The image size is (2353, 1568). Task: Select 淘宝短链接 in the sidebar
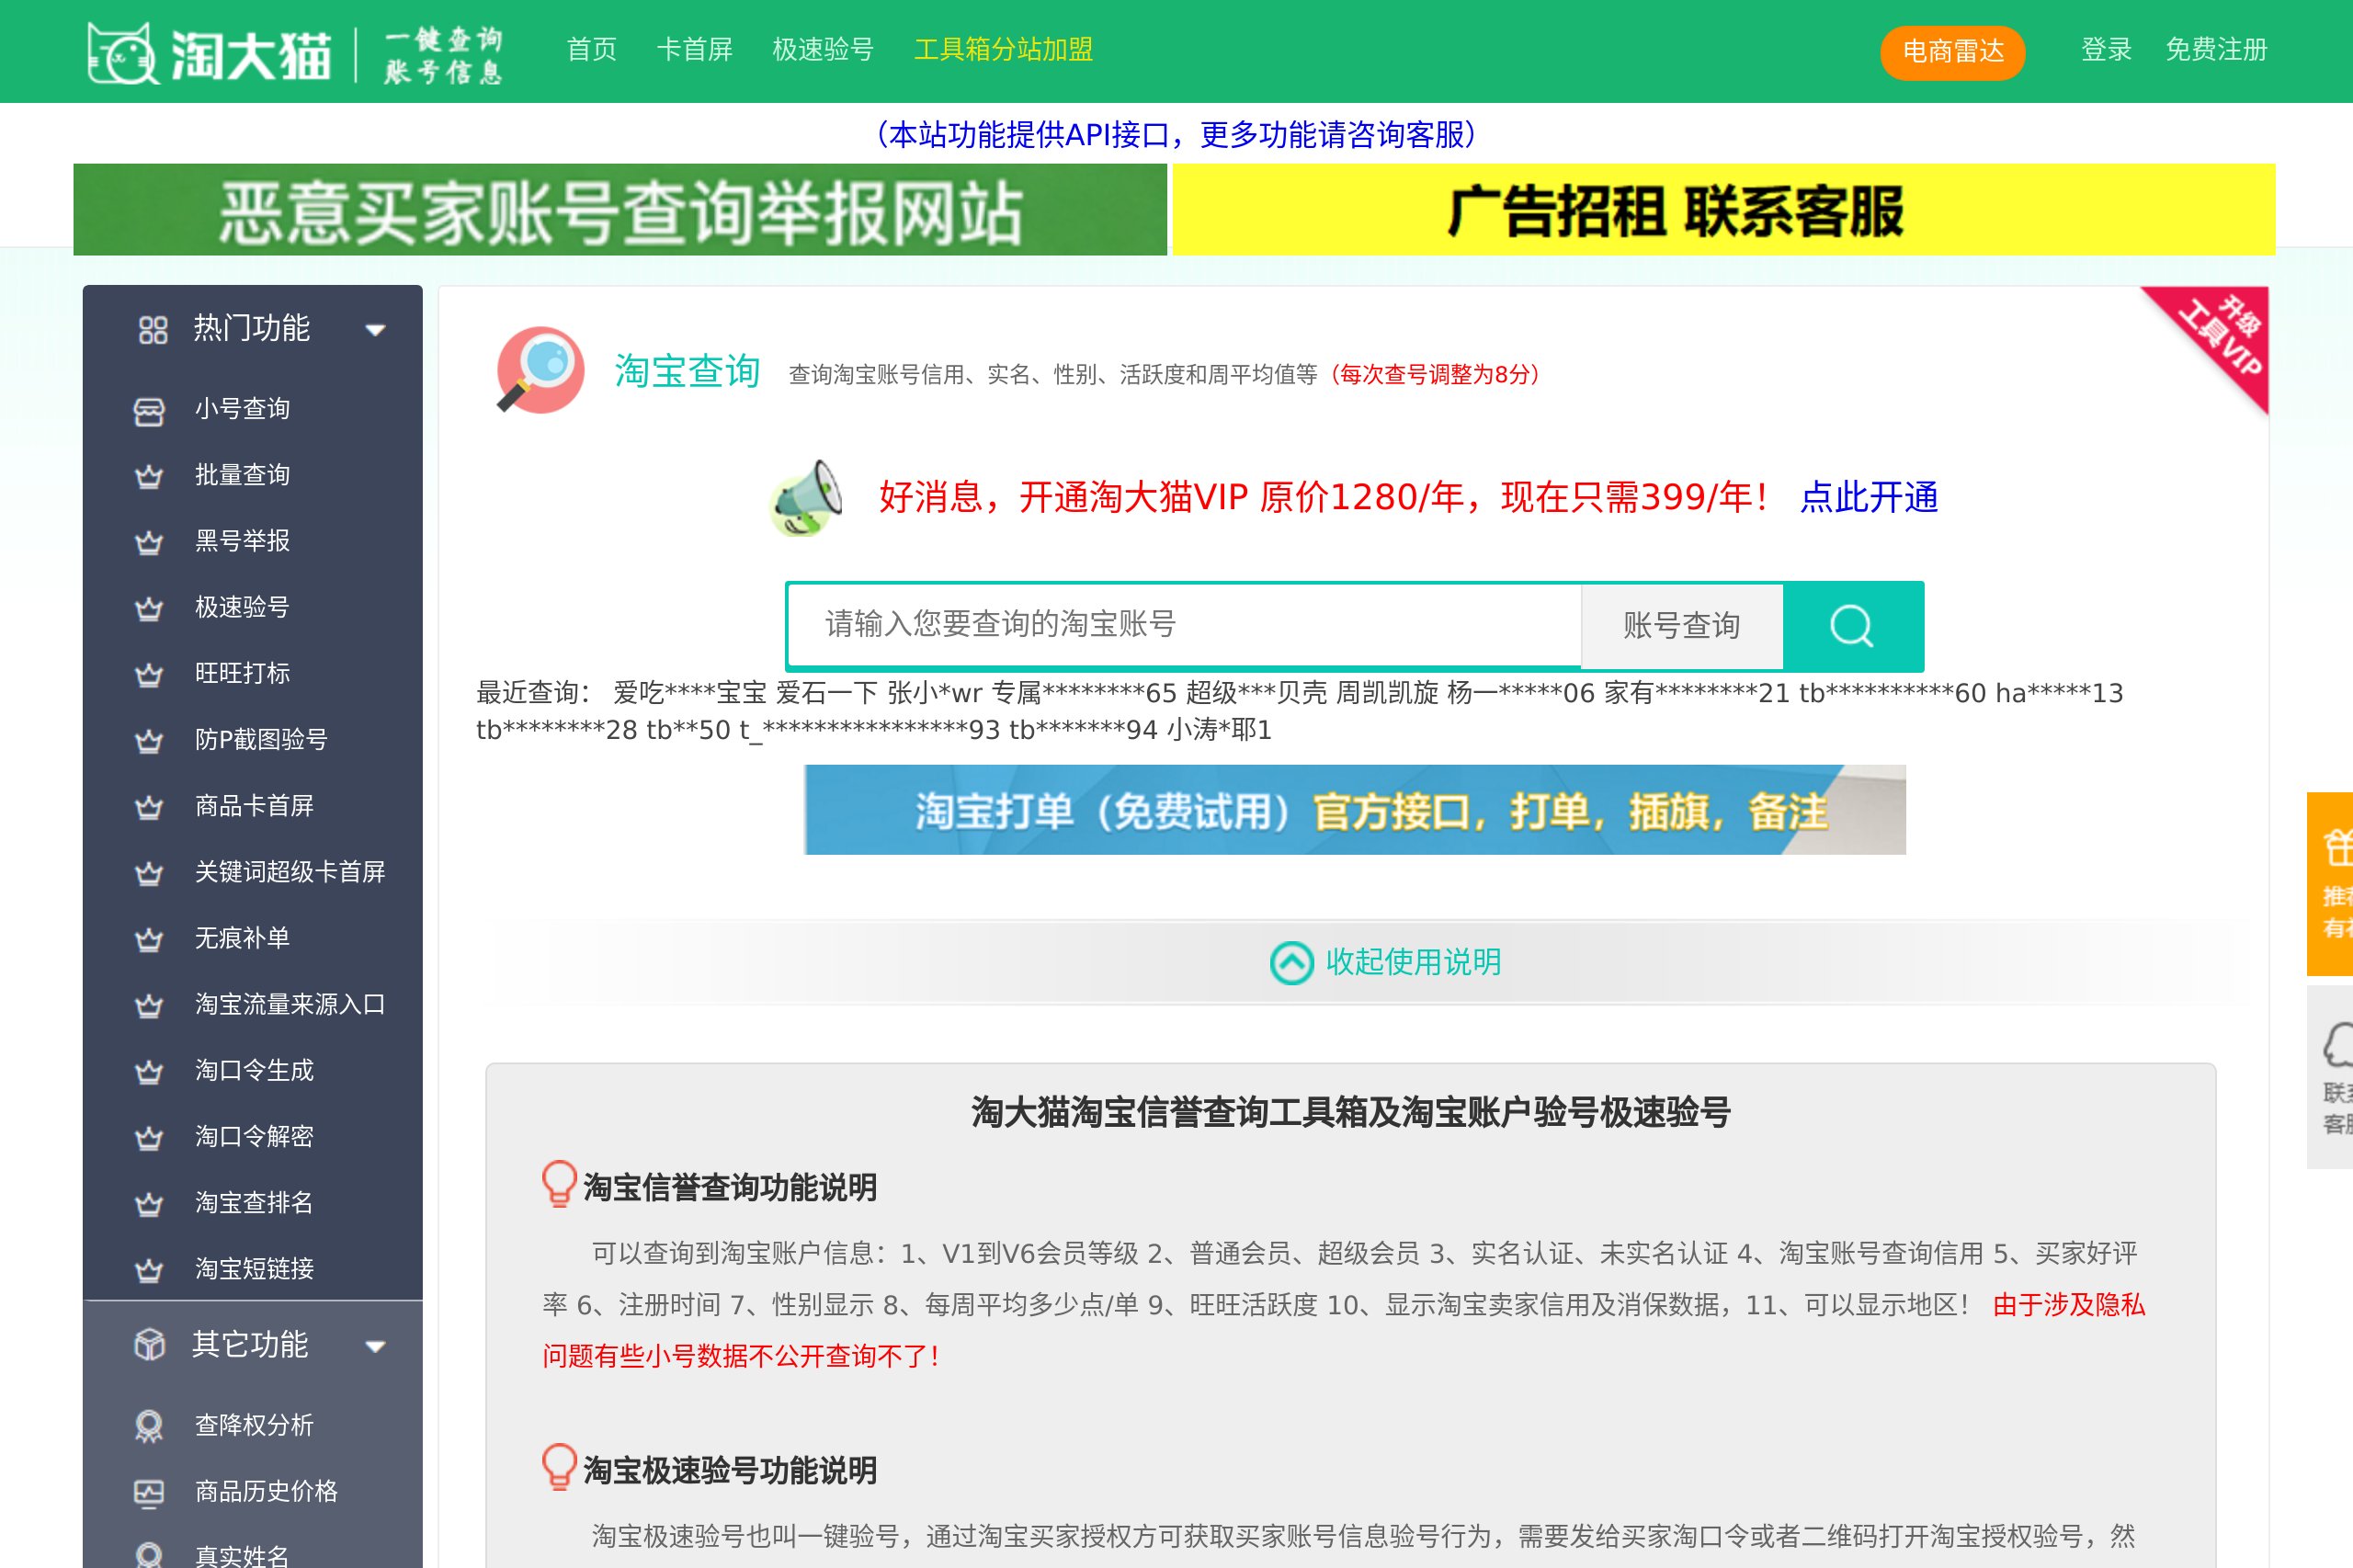coord(254,1269)
